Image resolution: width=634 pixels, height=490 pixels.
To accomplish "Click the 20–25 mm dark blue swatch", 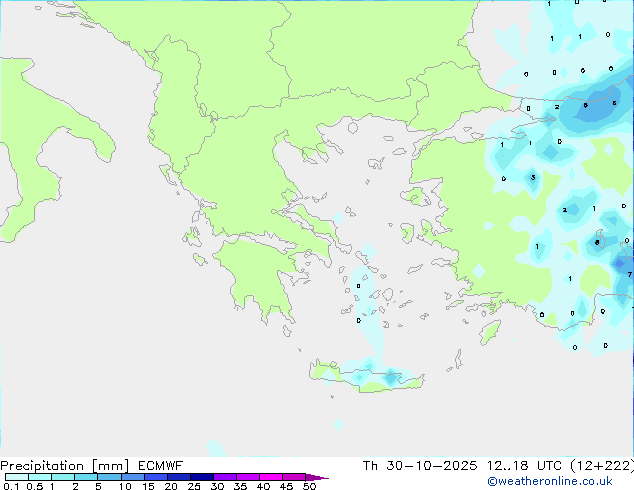I will pyautogui.click(x=179, y=477).
